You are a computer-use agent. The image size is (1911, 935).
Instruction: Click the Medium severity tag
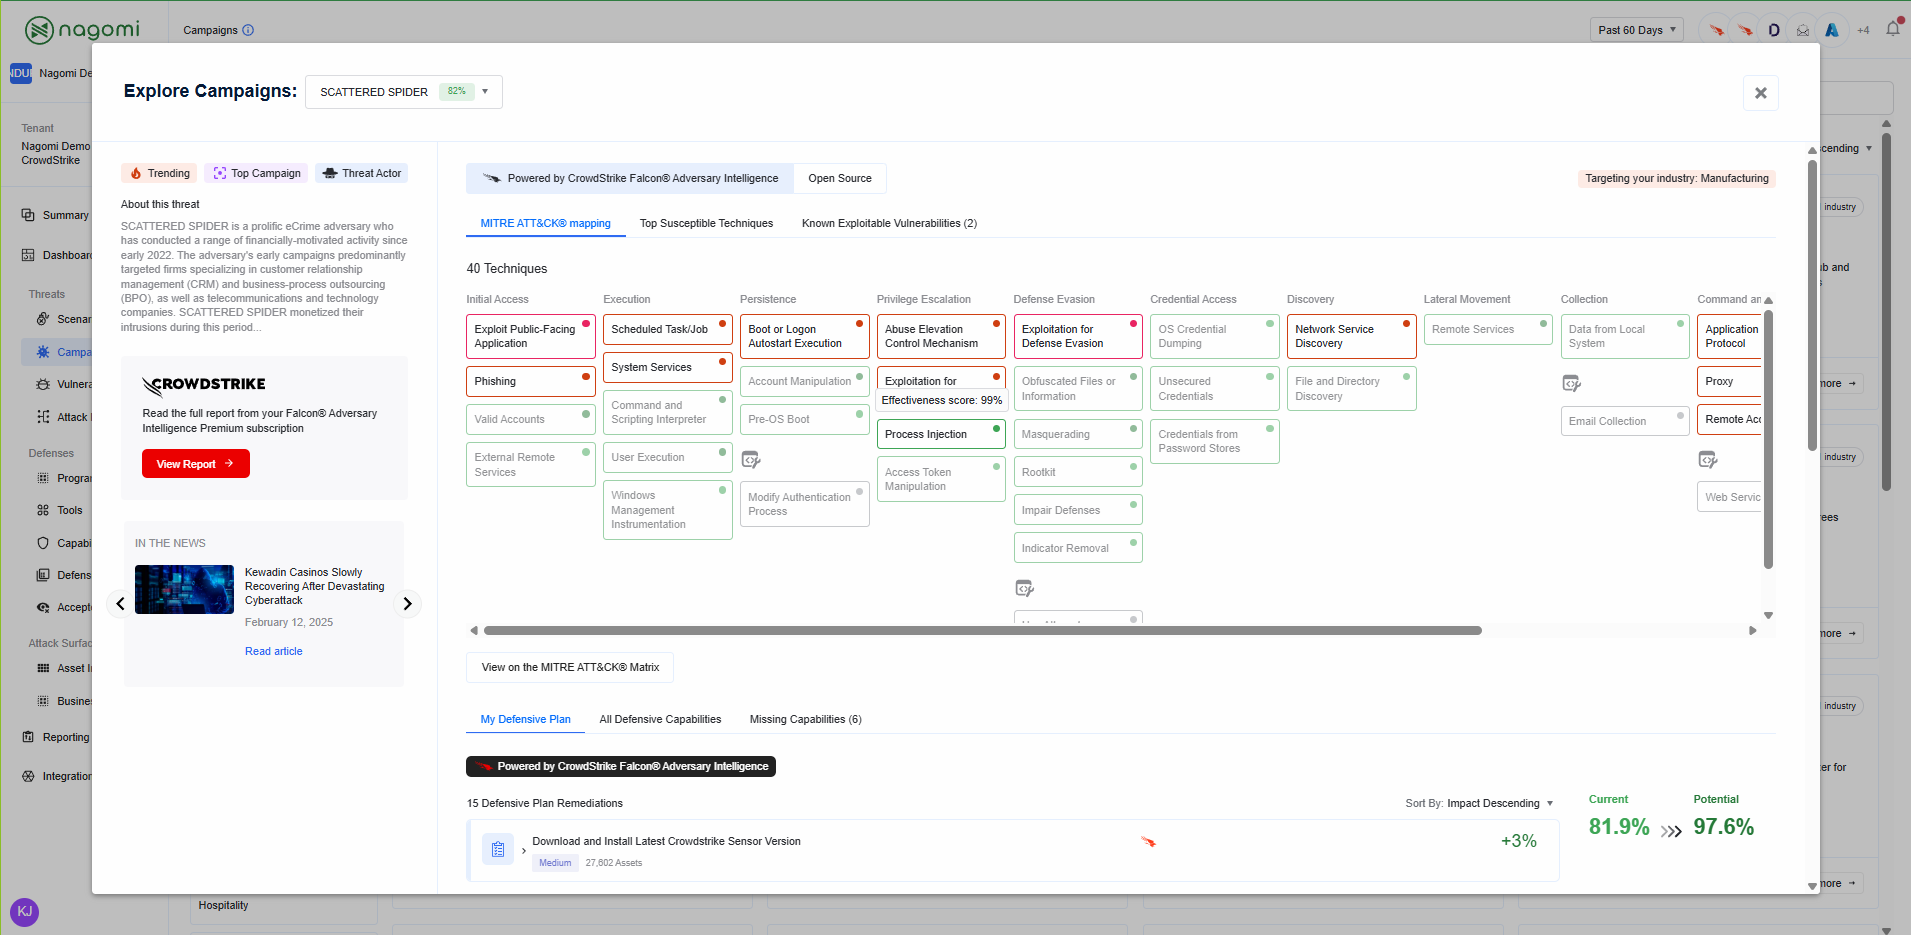[555, 863]
